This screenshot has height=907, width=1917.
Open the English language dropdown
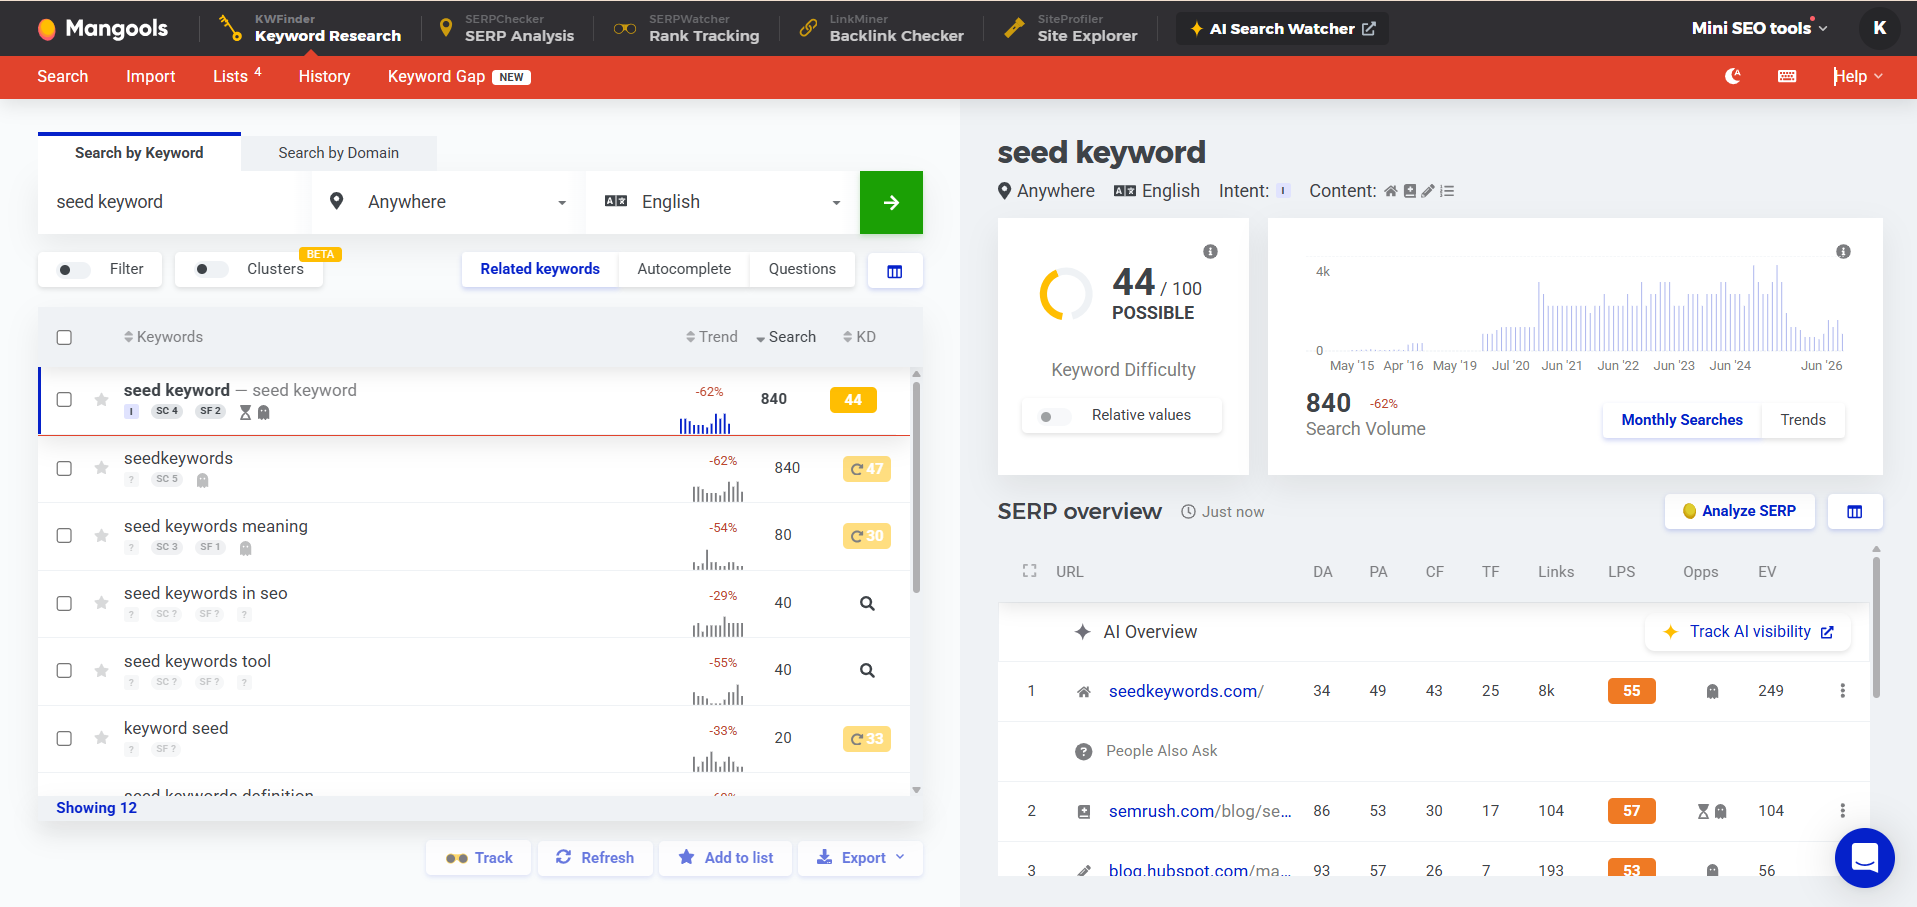point(722,202)
